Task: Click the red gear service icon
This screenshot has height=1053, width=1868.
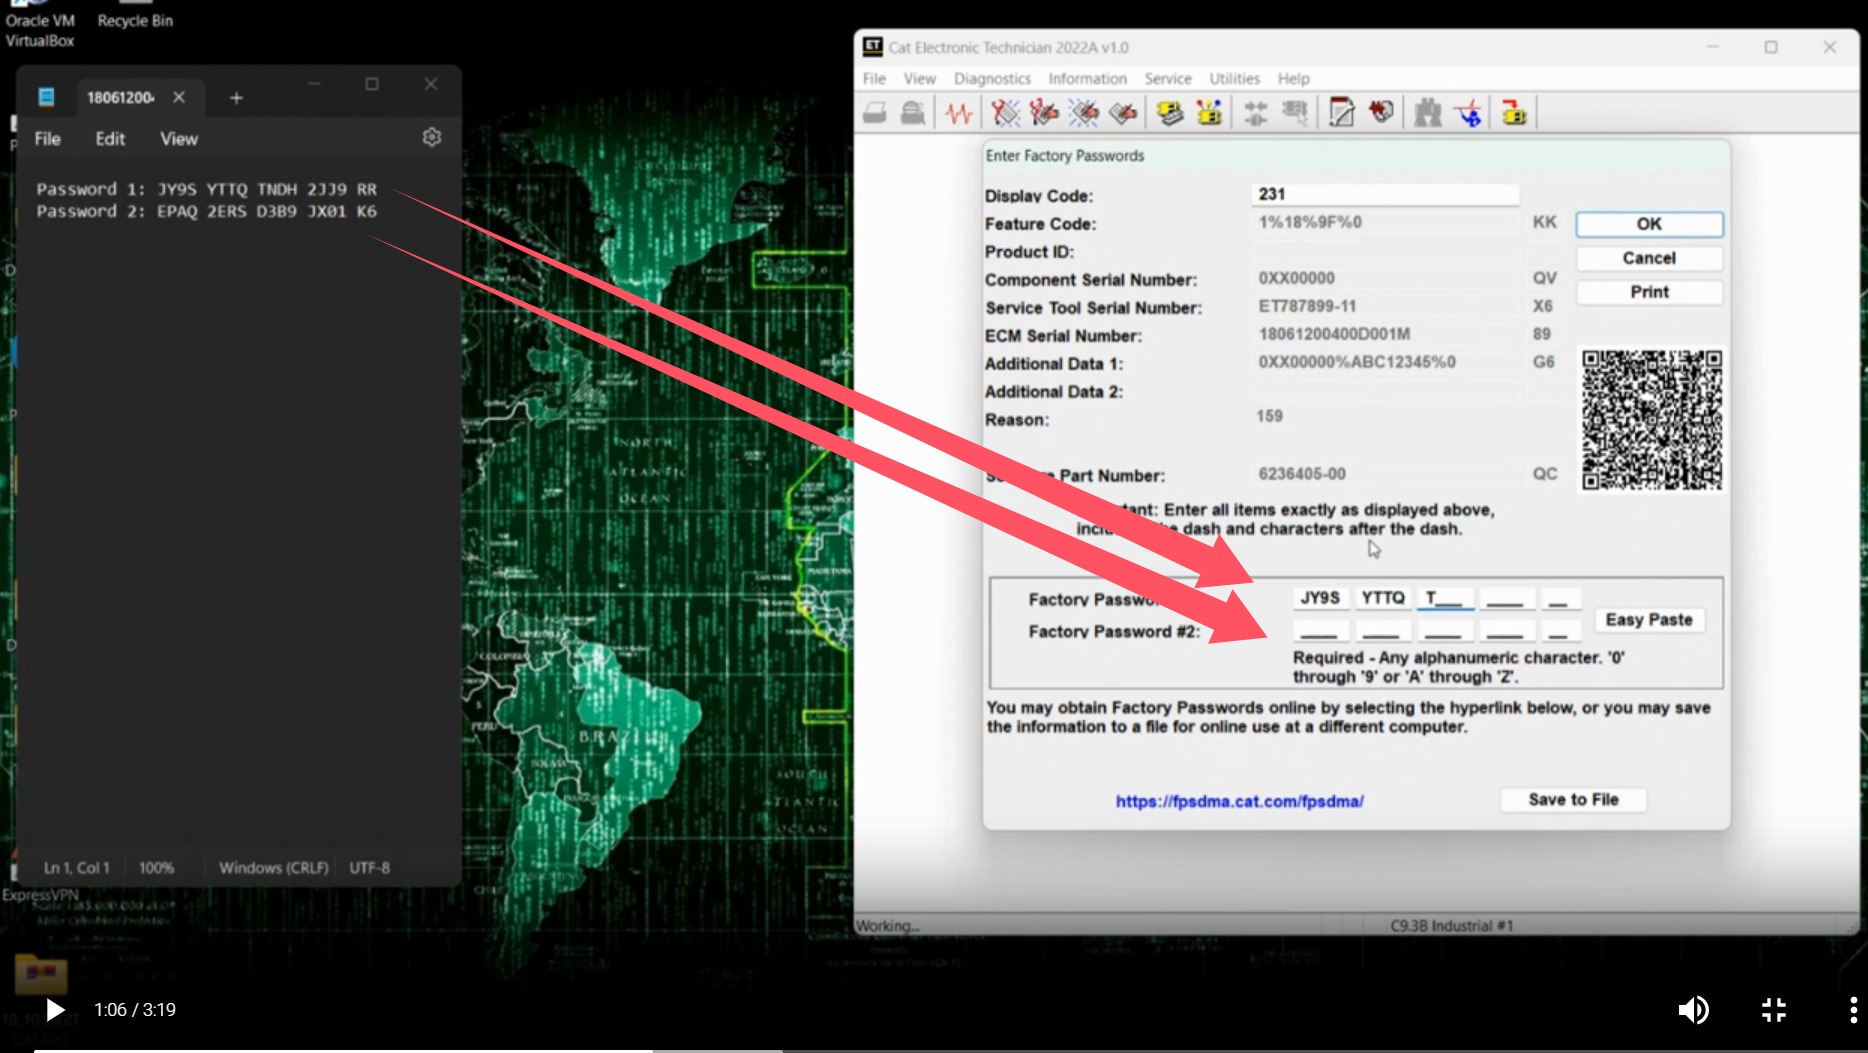Action: click(1381, 113)
